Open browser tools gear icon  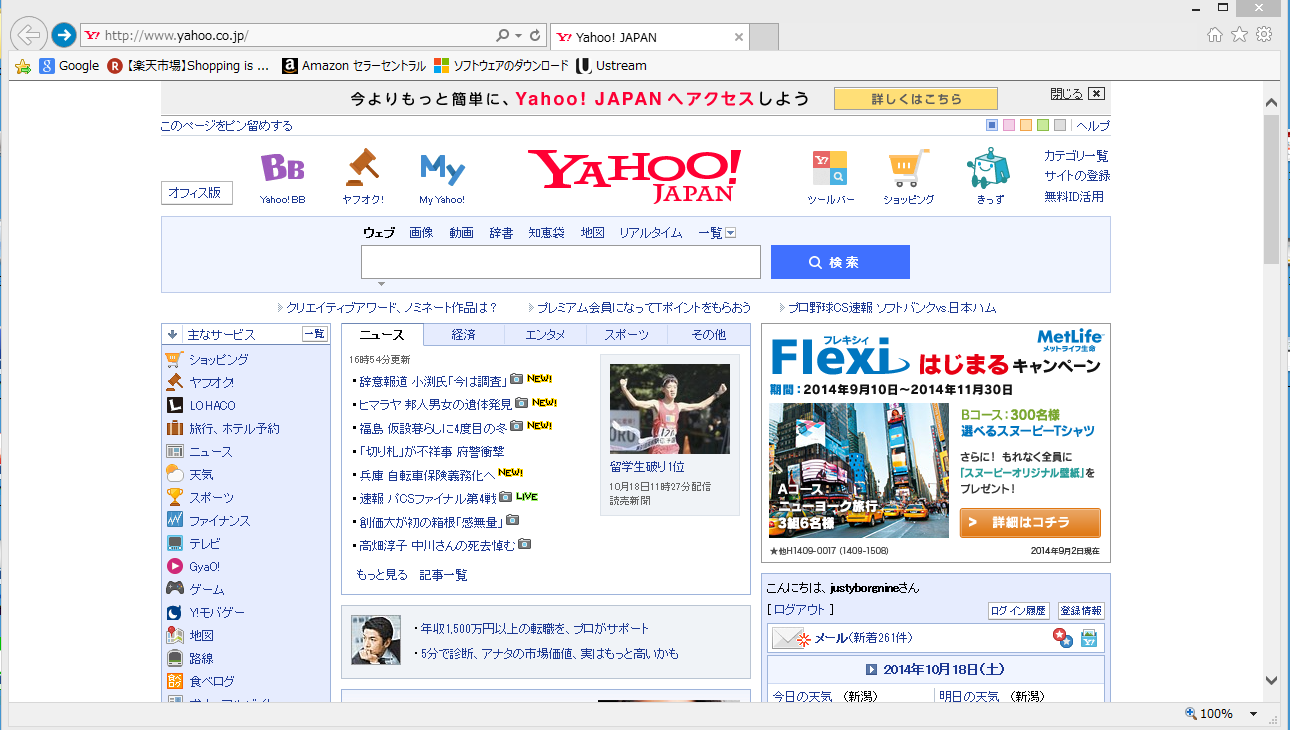1264,35
